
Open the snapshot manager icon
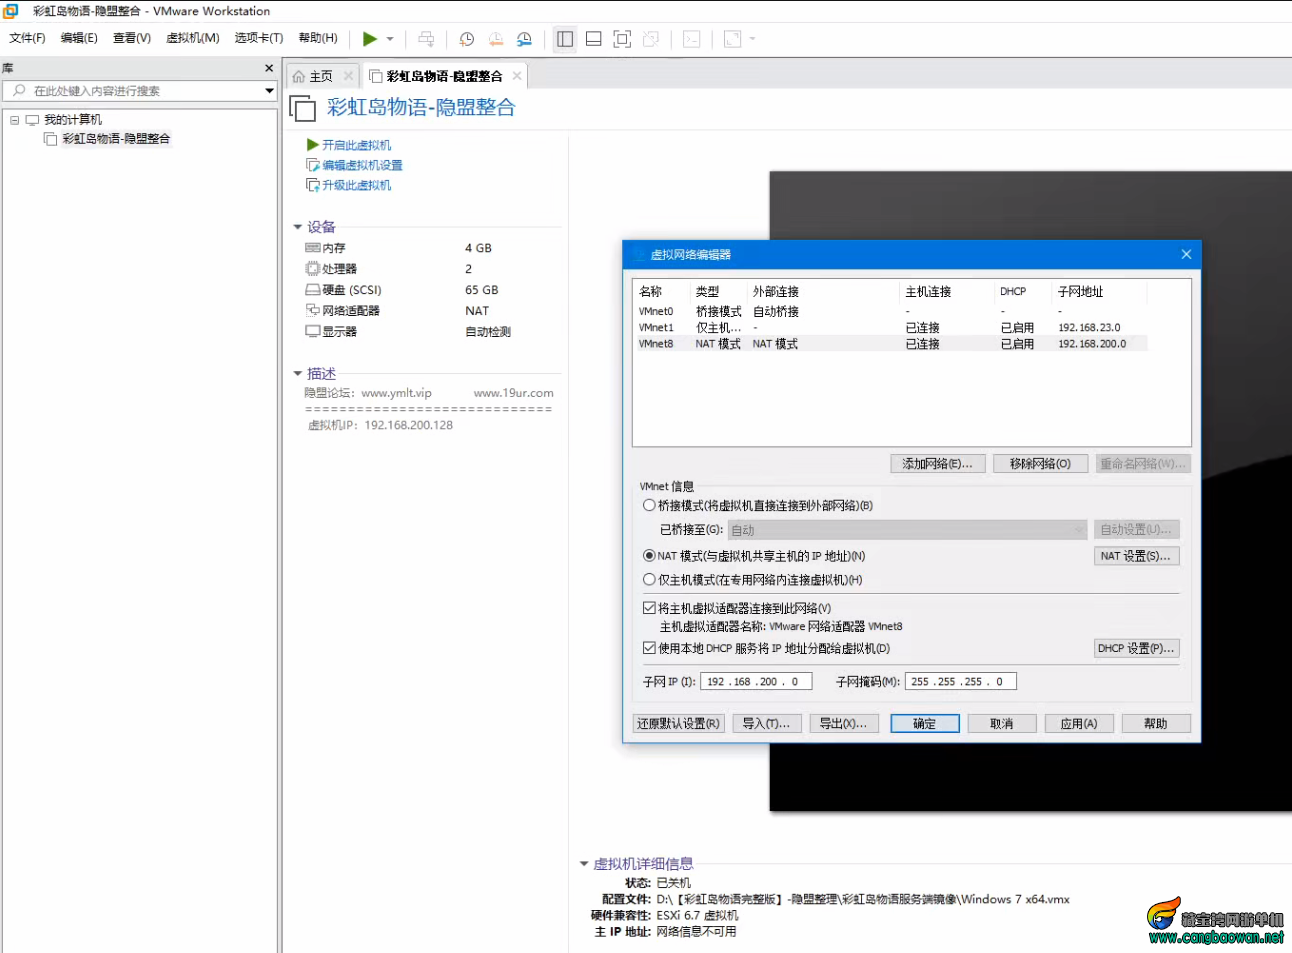[x=525, y=39]
